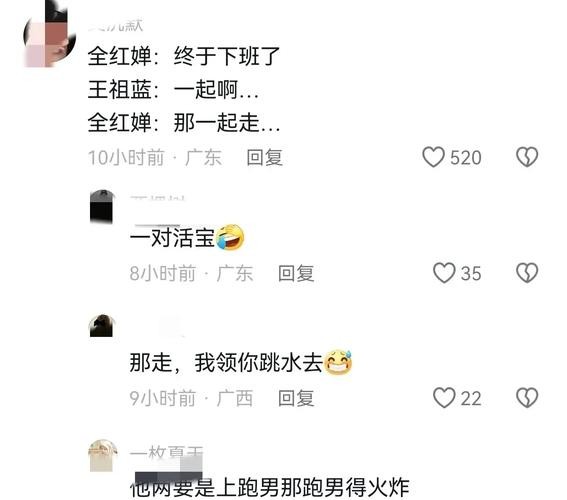
Task: Reply to the 10小时前 广东 comment
Action: pyautogui.click(x=264, y=158)
